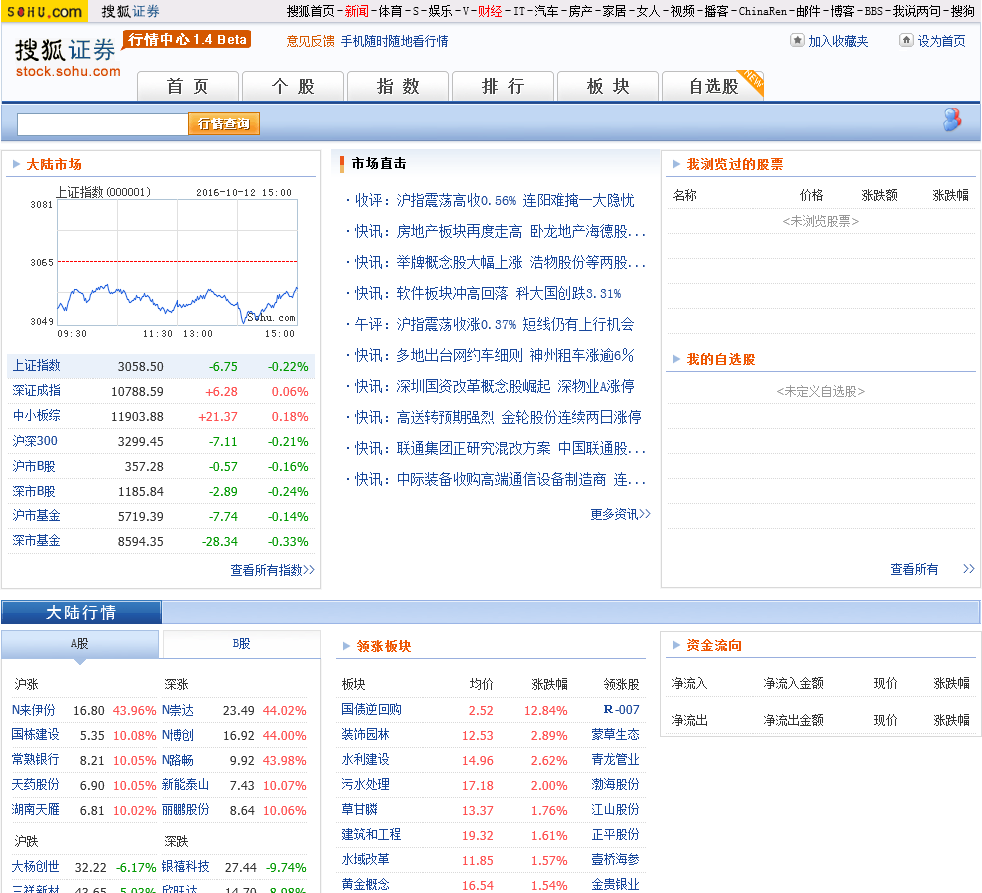Open the 新能泰山 stock link
Viewport: 982px width, 893px height.
pos(185,785)
